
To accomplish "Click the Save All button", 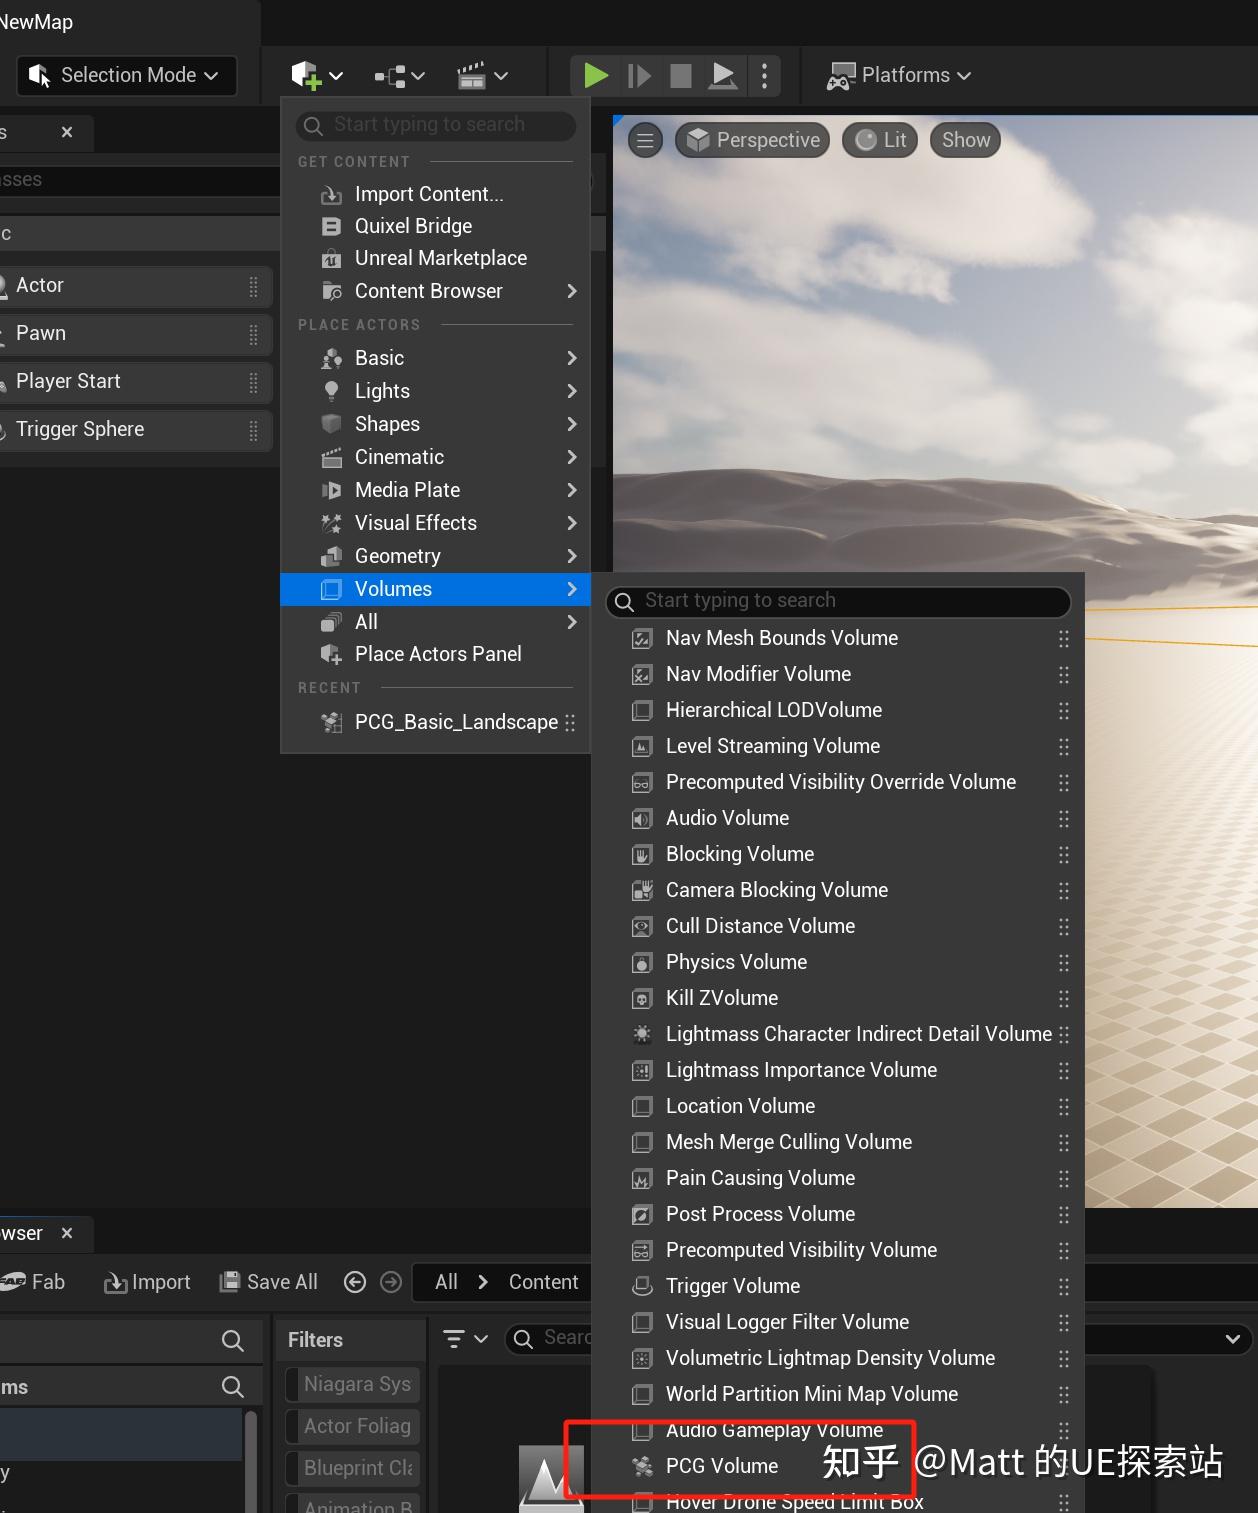I will click(x=269, y=1282).
